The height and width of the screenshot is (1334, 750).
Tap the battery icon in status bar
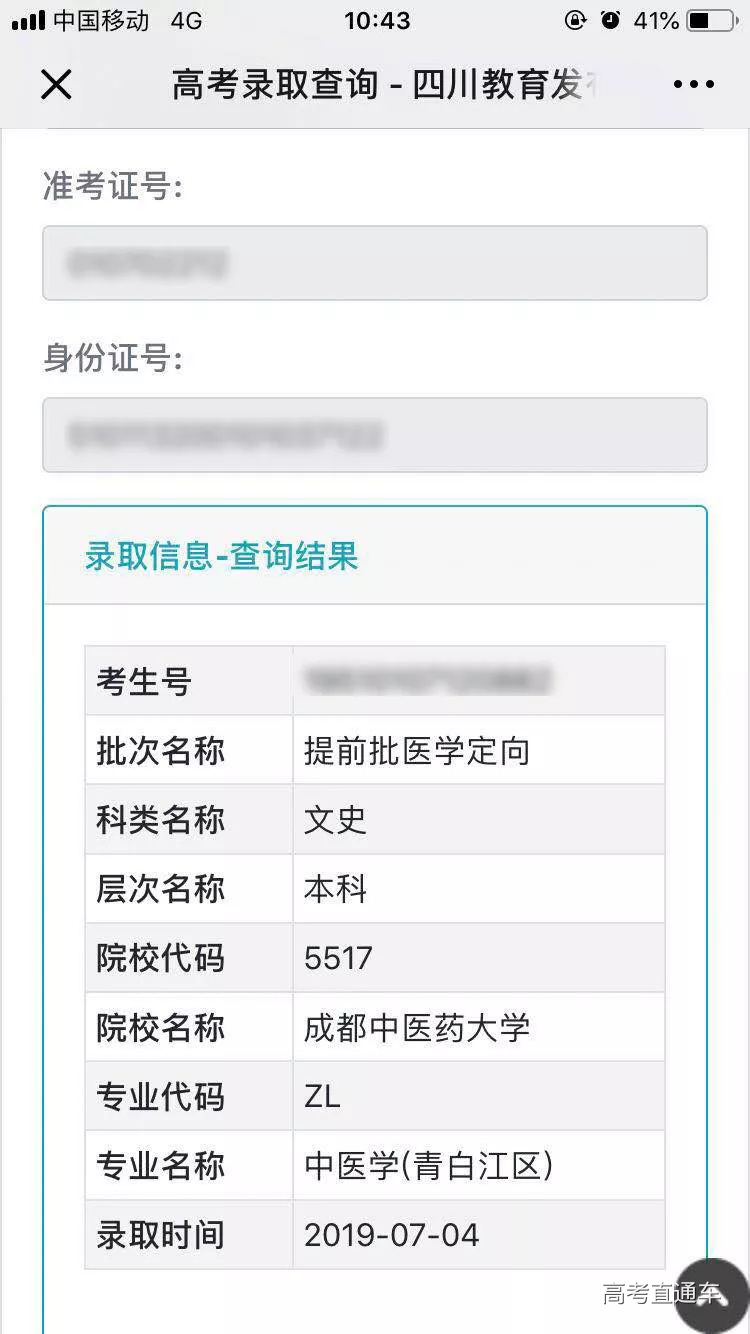[711, 21]
